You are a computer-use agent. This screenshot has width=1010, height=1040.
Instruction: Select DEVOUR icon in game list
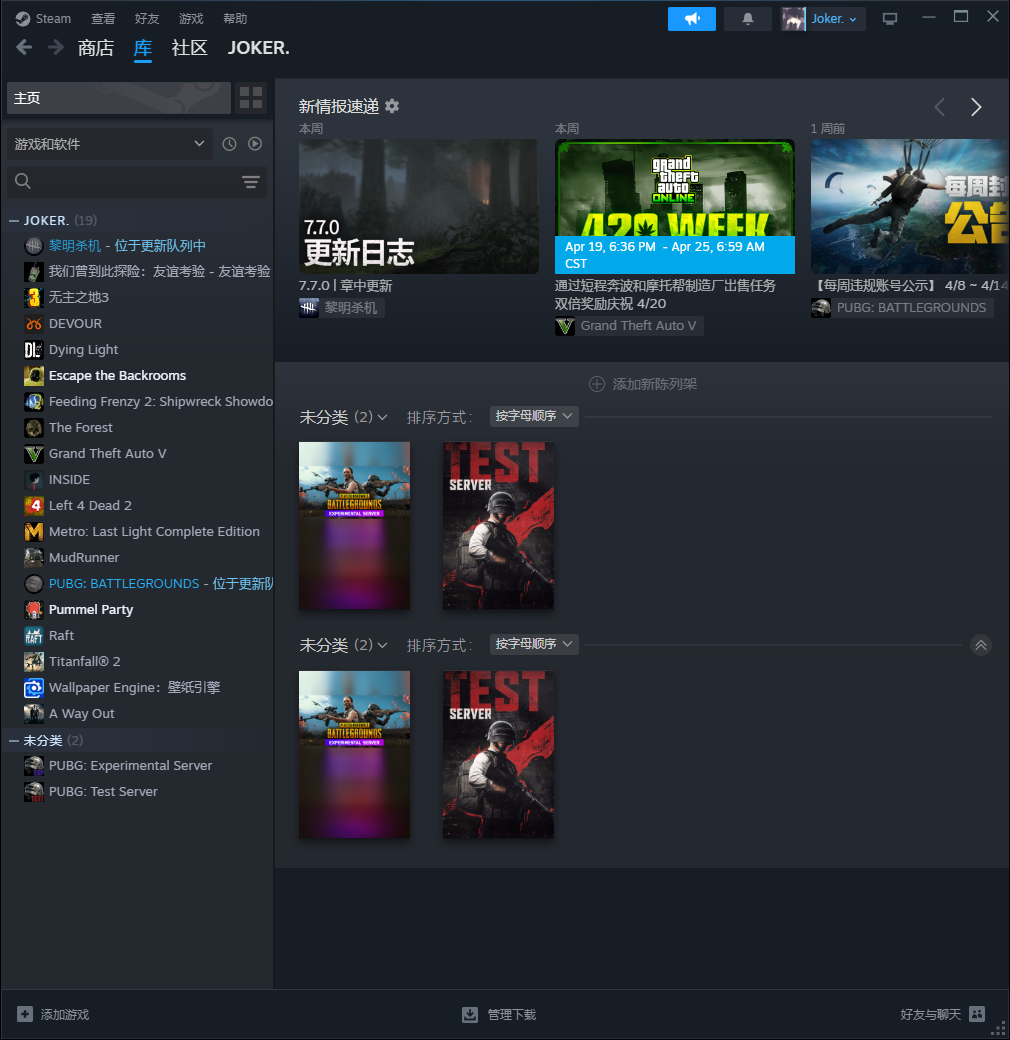coord(34,324)
